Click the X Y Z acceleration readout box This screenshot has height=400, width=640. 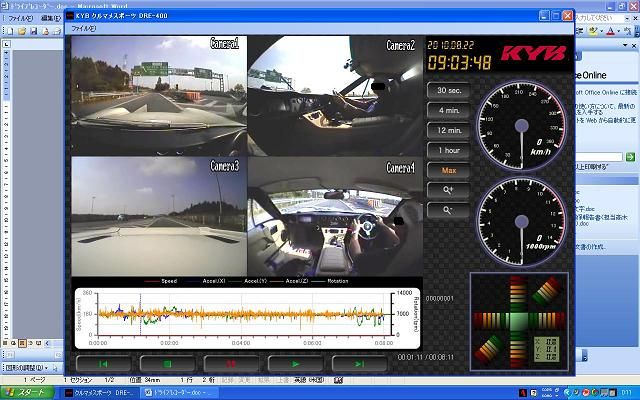[x=546, y=349]
